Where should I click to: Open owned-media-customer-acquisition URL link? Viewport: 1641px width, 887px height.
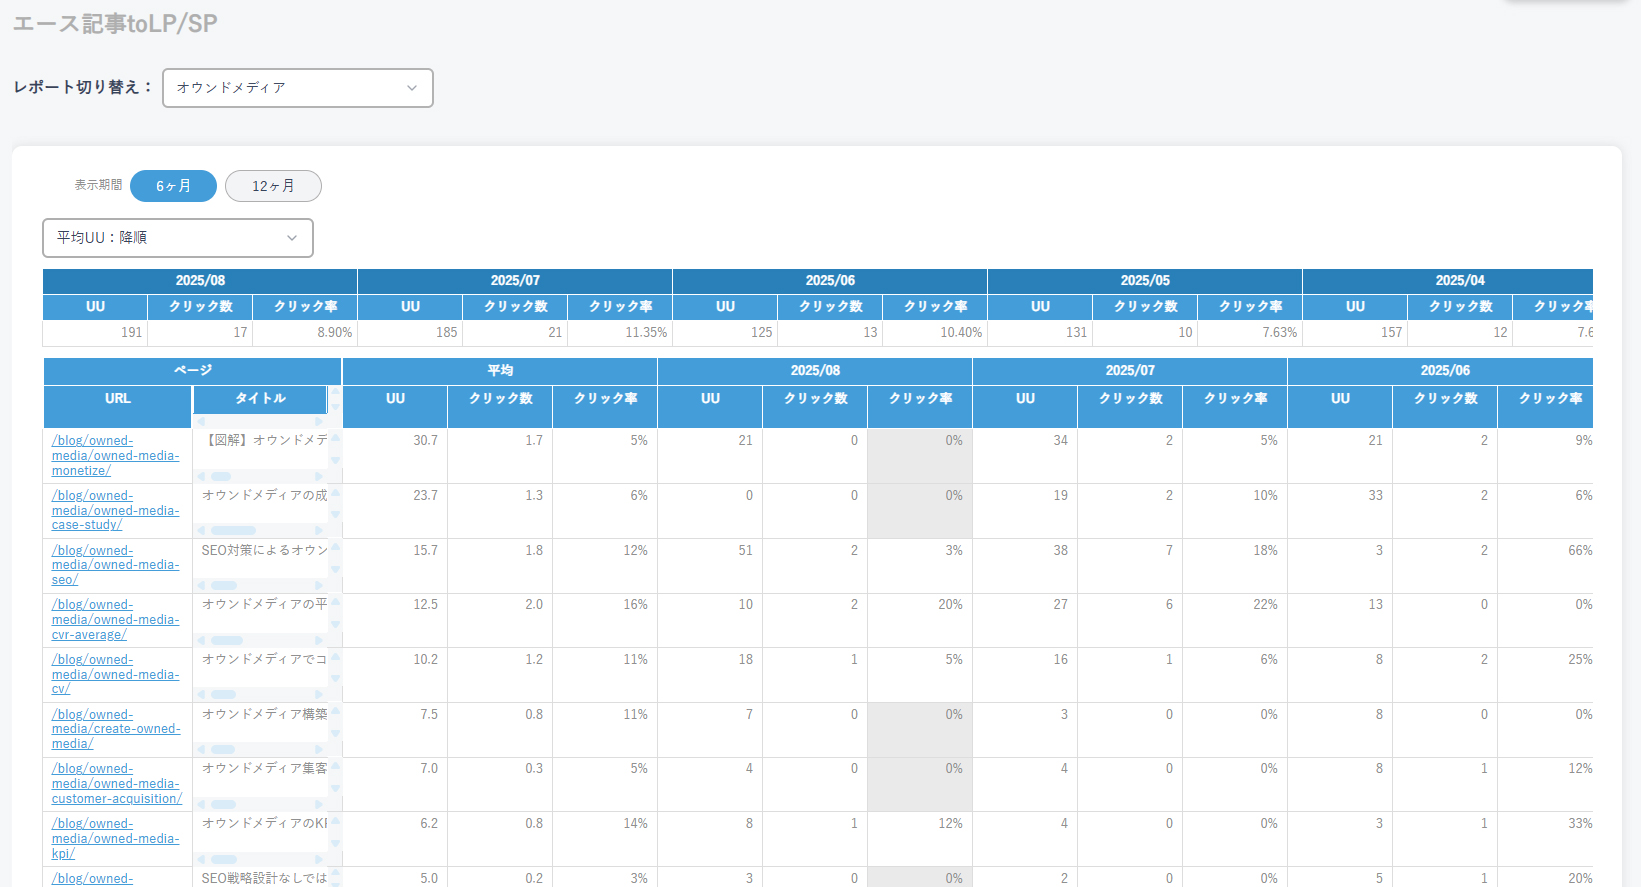115,784
